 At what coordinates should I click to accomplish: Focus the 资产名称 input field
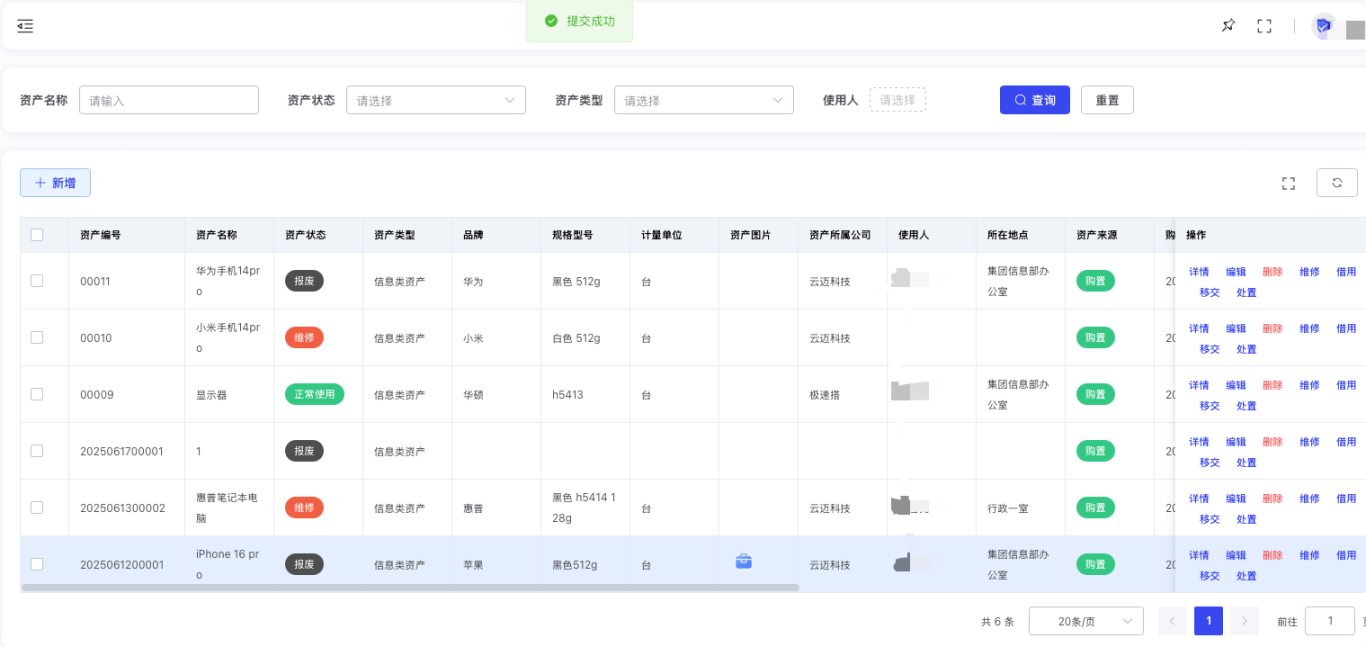coord(169,100)
